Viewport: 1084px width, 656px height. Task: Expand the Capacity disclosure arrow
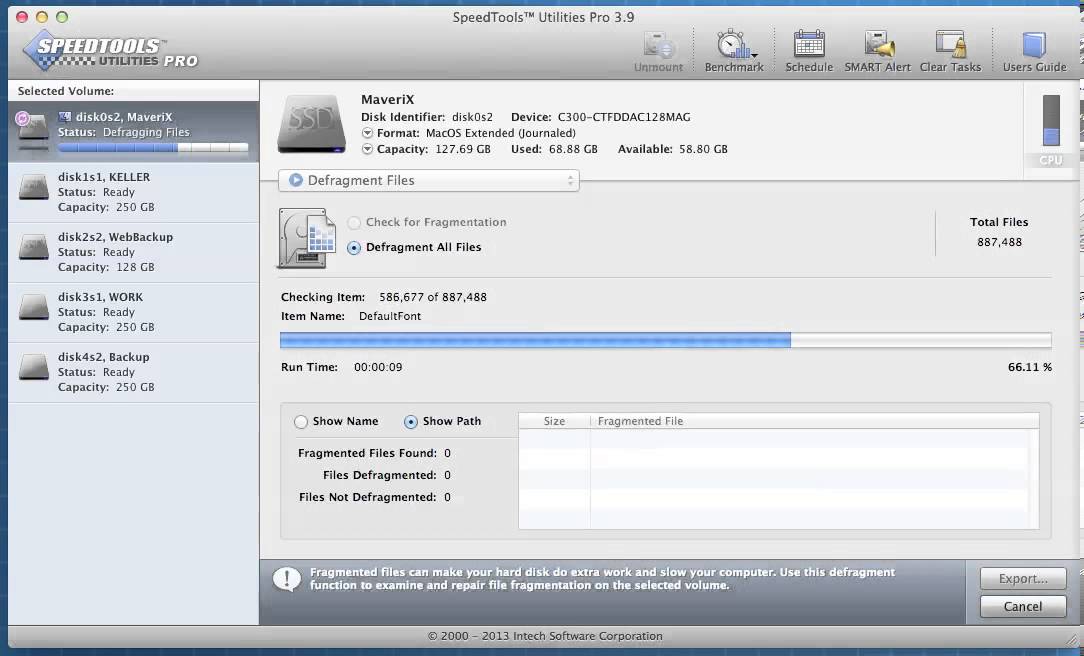(x=367, y=149)
